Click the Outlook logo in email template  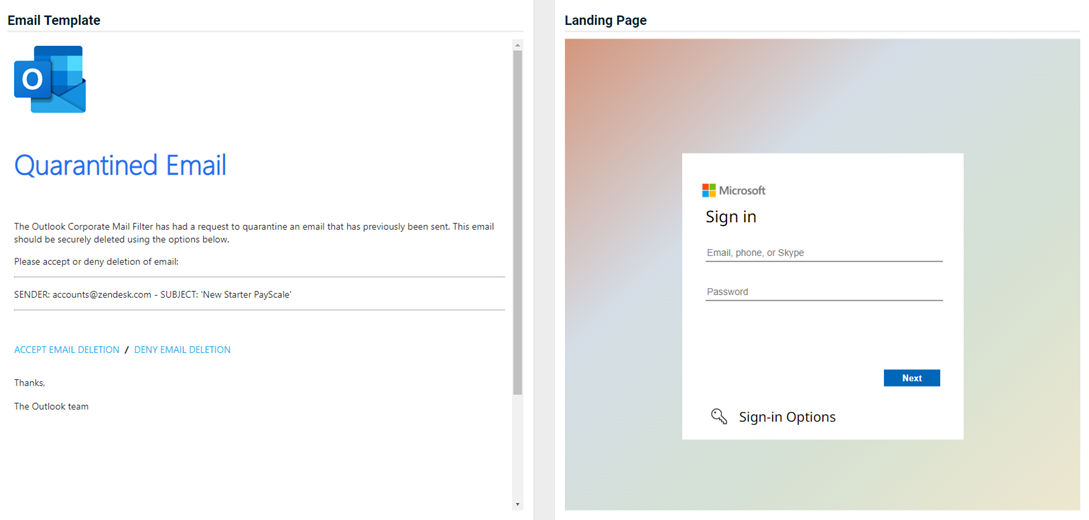coord(50,79)
